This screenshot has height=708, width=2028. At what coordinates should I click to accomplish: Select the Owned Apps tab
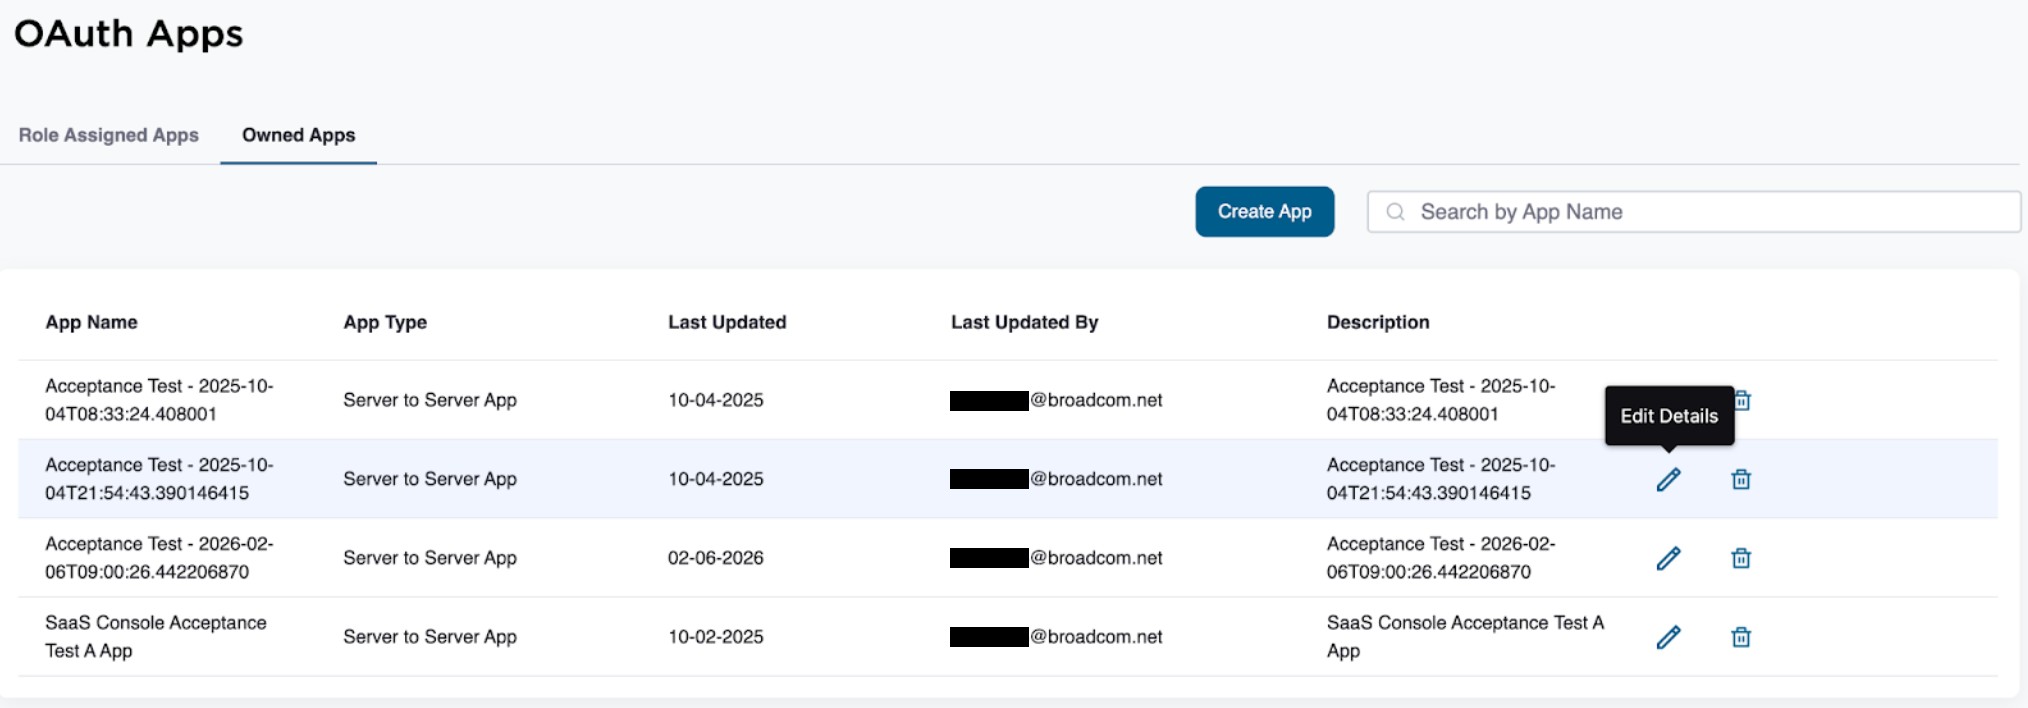tap(298, 135)
